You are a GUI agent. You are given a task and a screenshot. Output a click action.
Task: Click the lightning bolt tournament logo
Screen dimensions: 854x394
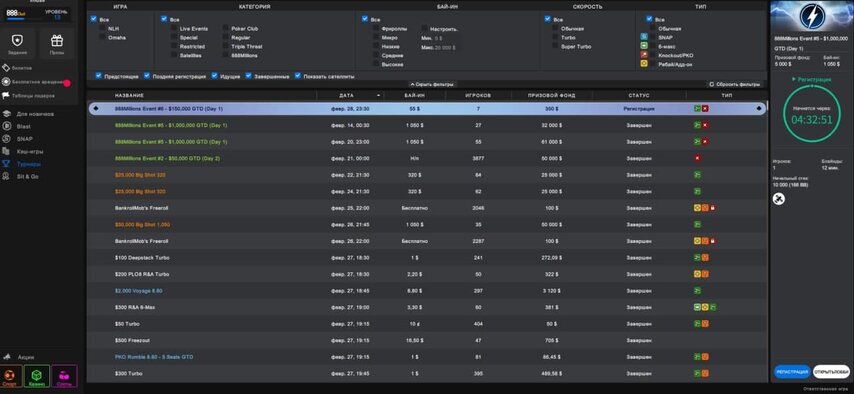pyautogui.click(x=812, y=16)
